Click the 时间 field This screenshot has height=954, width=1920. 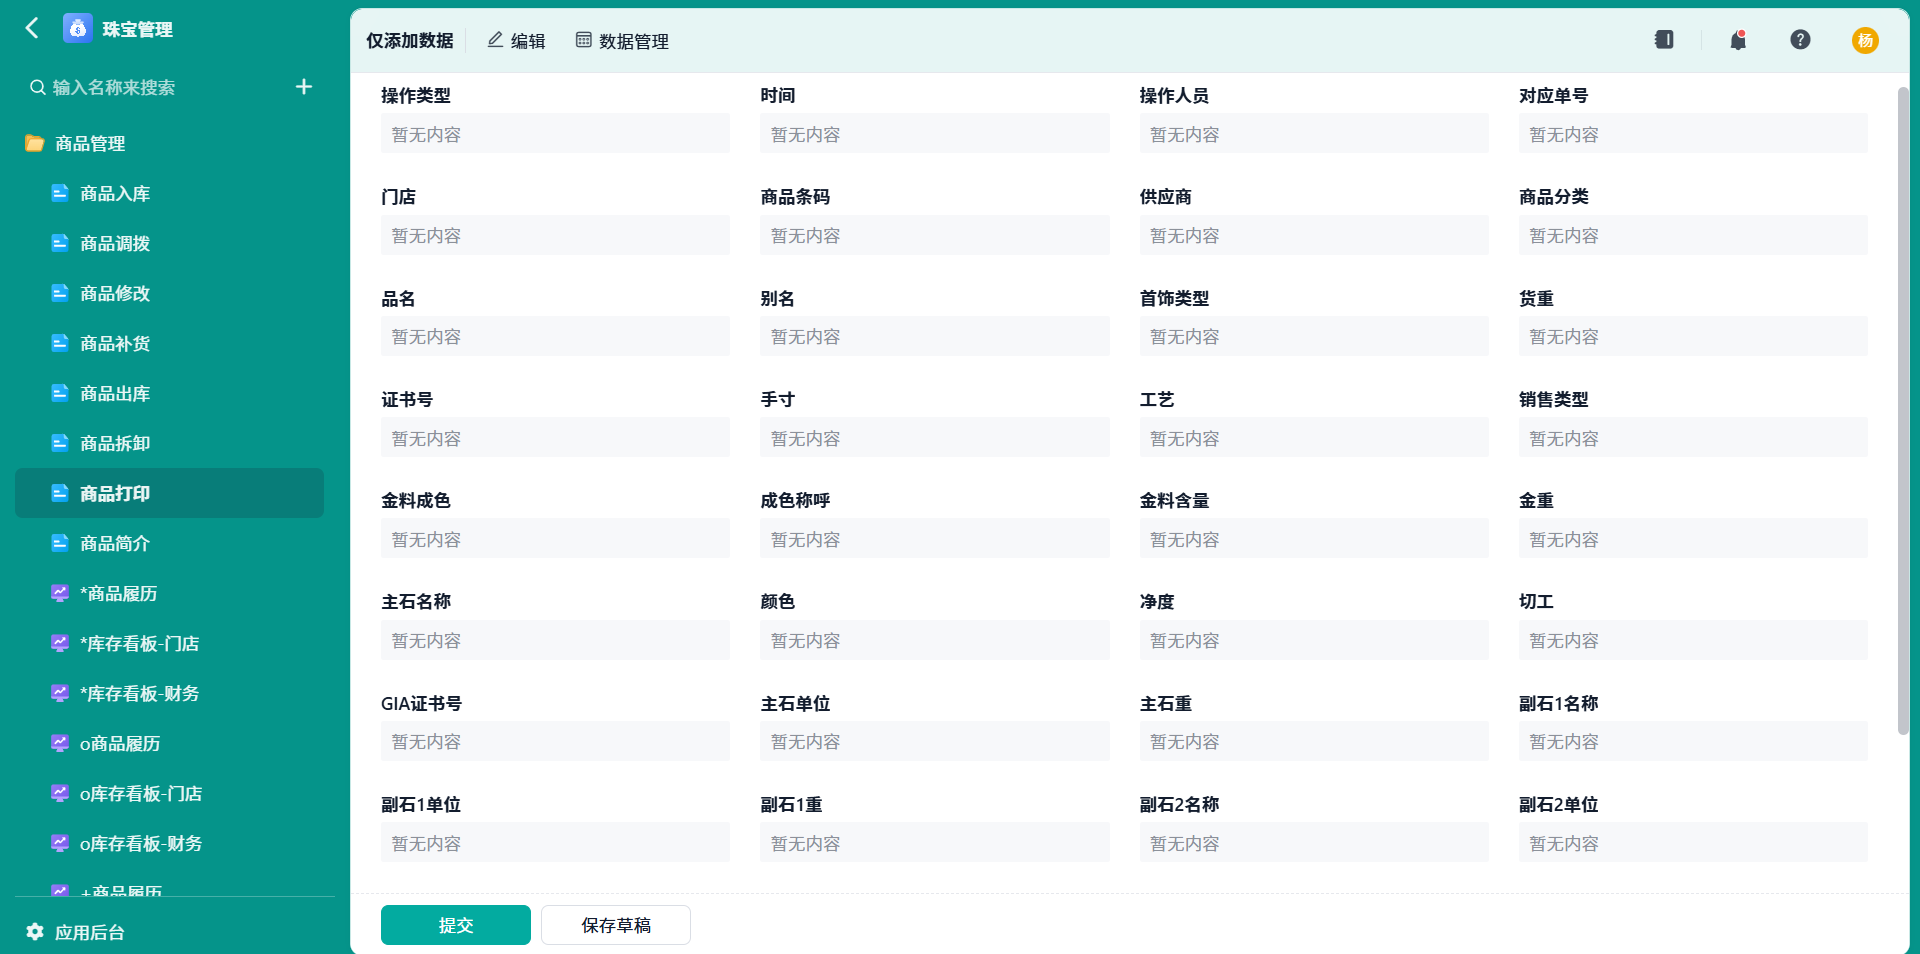[935, 134]
